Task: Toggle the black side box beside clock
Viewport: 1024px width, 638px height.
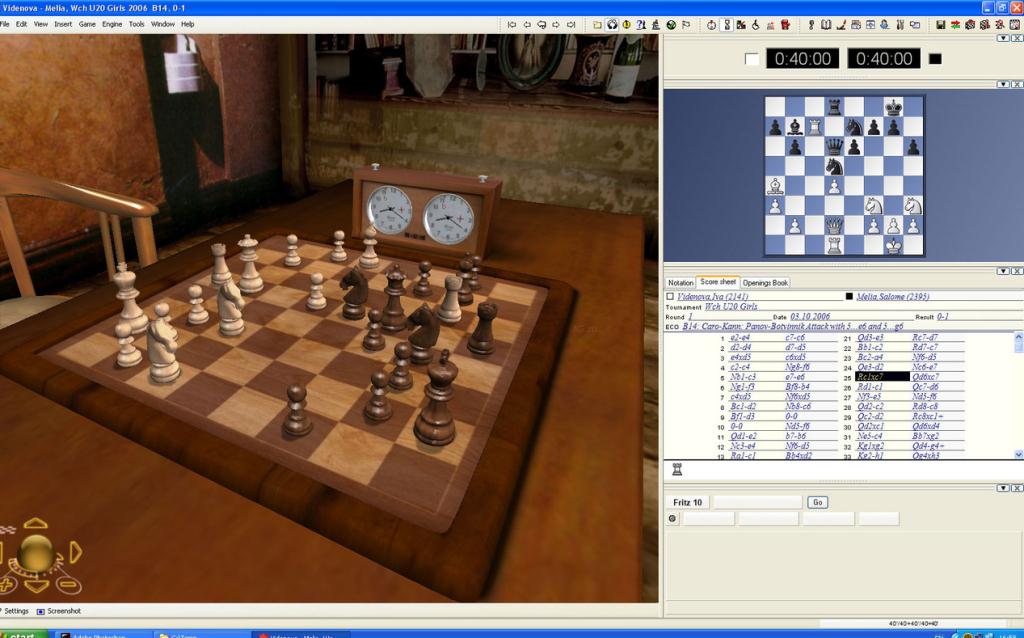Action: 935,59
